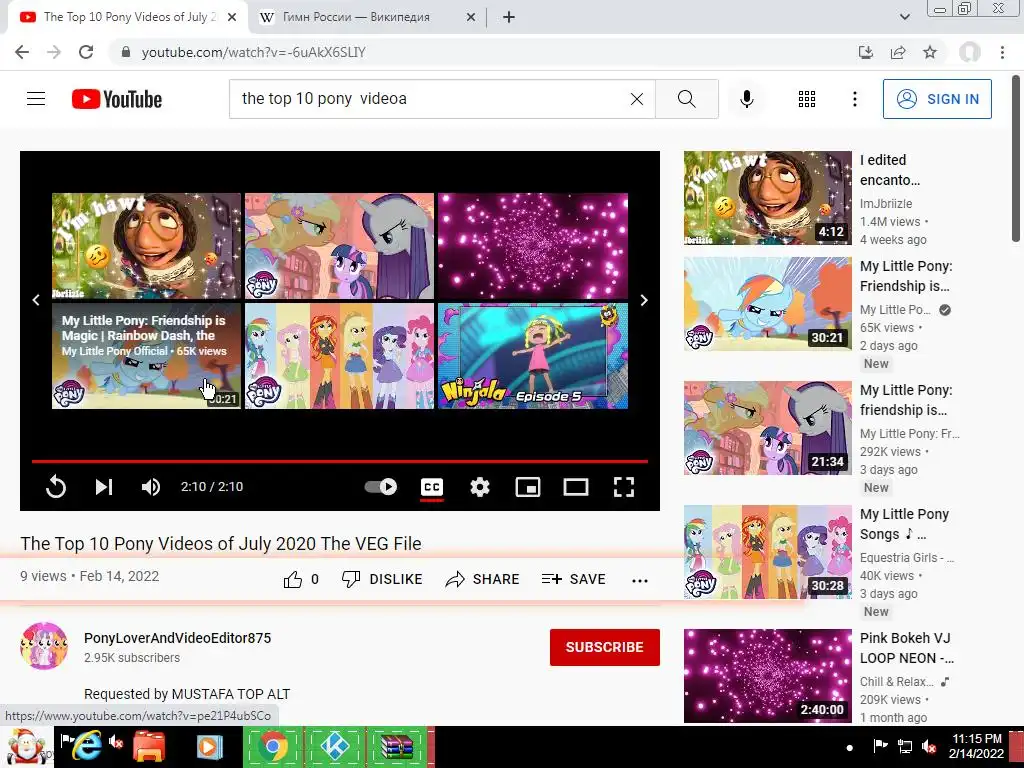Bookmark this page star icon
Viewport: 1024px width, 768px height.
[x=930, y=52]
